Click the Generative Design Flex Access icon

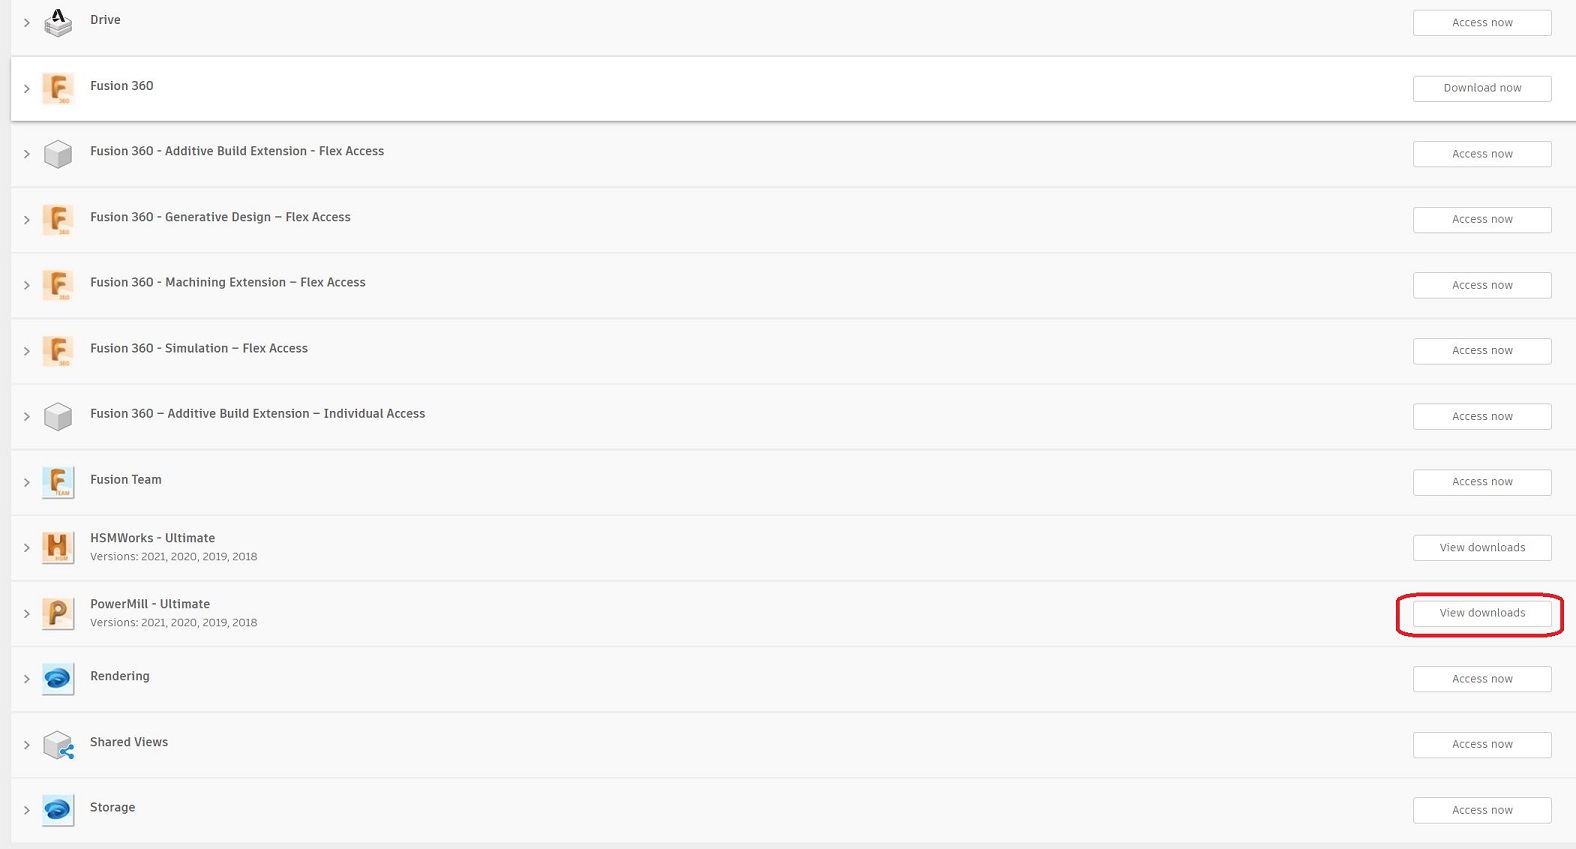coord(58,220)
